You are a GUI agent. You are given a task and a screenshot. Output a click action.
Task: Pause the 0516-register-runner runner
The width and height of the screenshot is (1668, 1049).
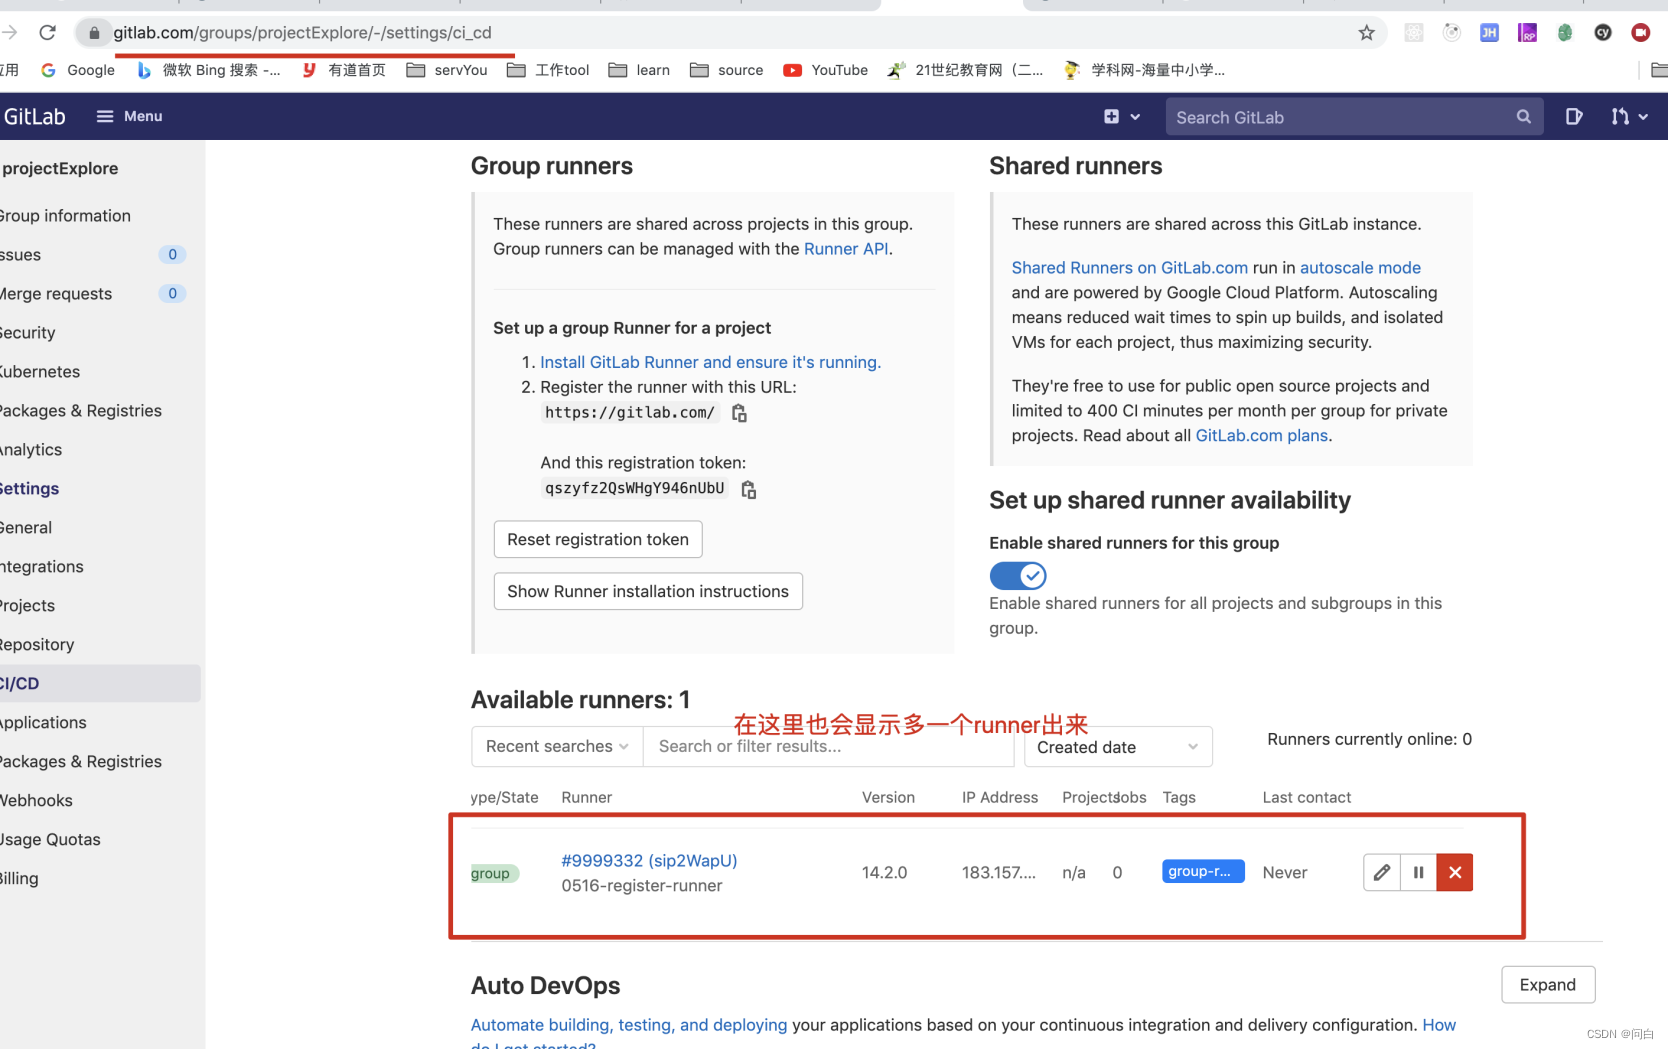click(x=1418, y=872)
